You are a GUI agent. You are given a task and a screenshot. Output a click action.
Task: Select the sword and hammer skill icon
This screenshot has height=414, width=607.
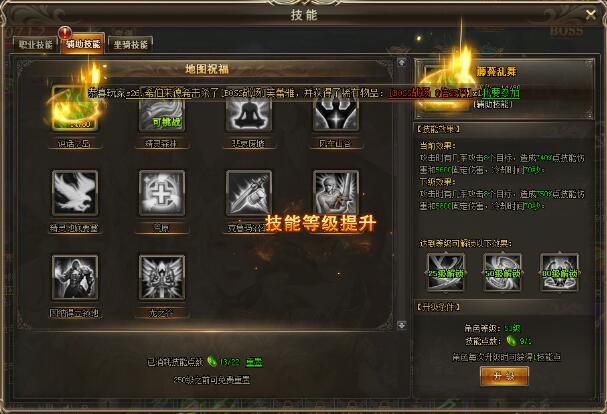[249, 193]
